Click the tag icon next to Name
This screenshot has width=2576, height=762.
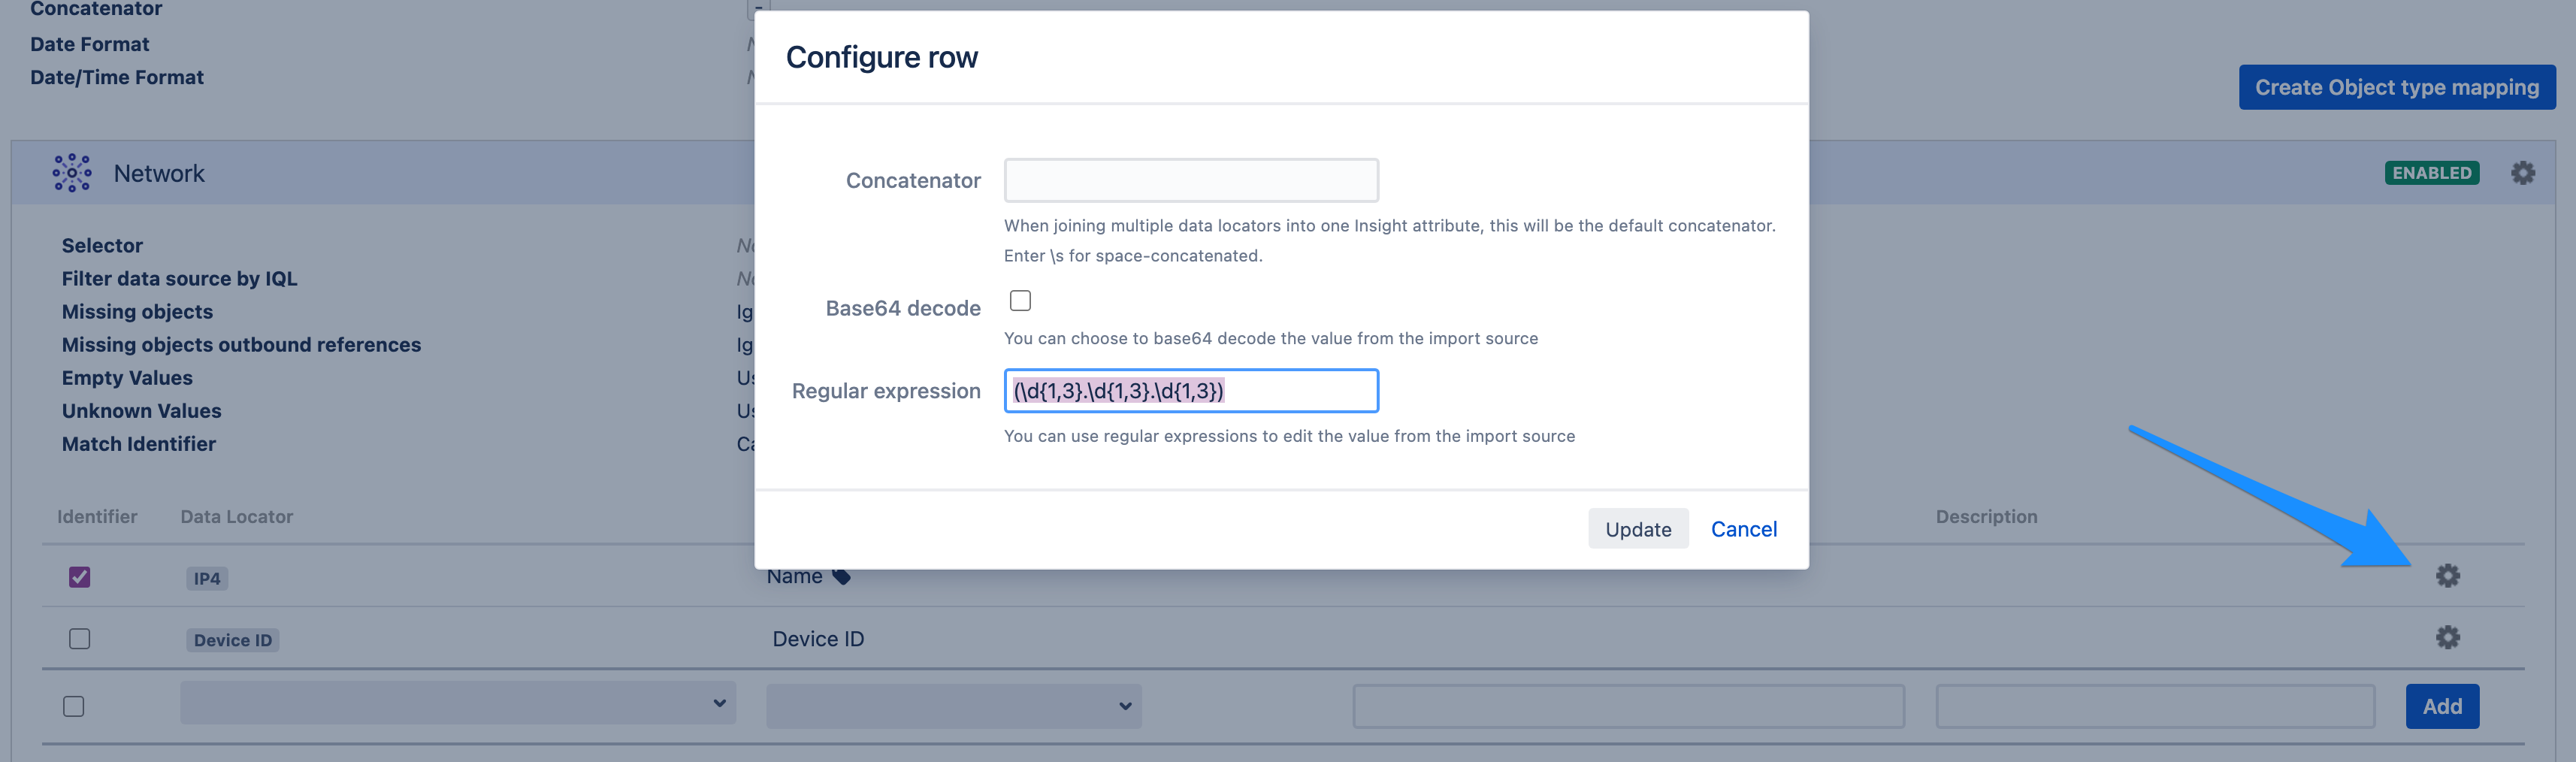[840, 576]
